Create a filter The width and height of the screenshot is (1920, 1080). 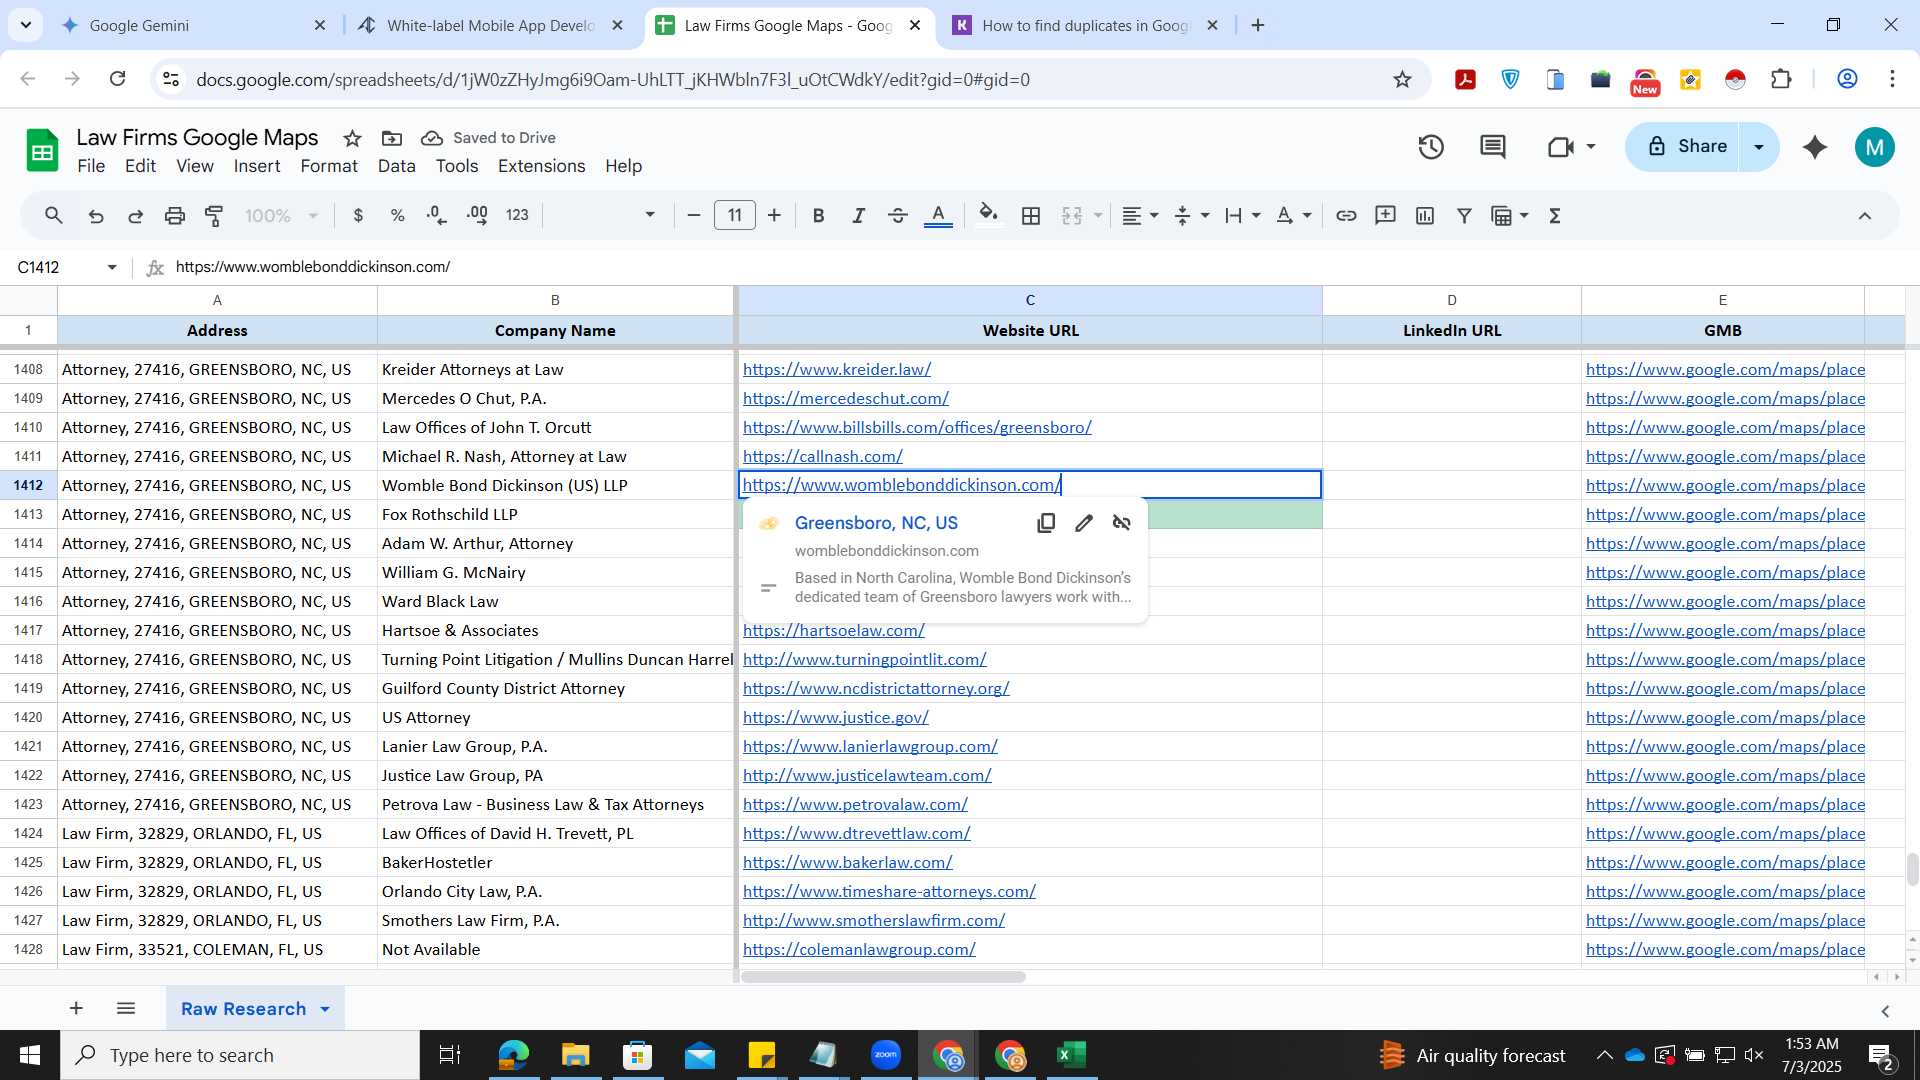tap(1464, 215)
